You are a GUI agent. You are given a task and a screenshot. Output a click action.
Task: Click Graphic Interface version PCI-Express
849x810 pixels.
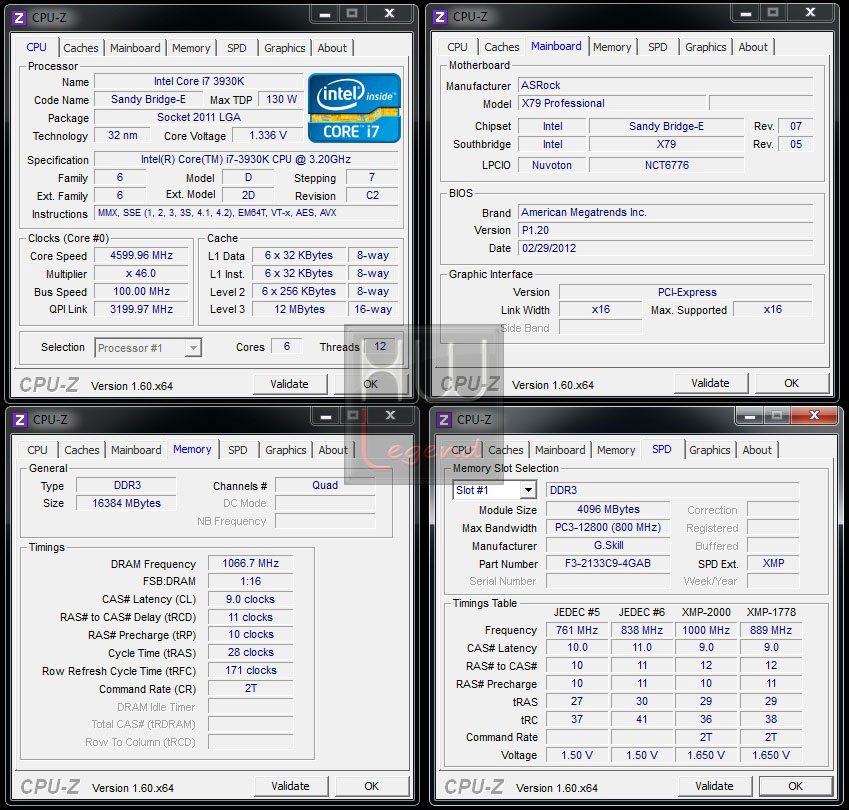[686, 292]
